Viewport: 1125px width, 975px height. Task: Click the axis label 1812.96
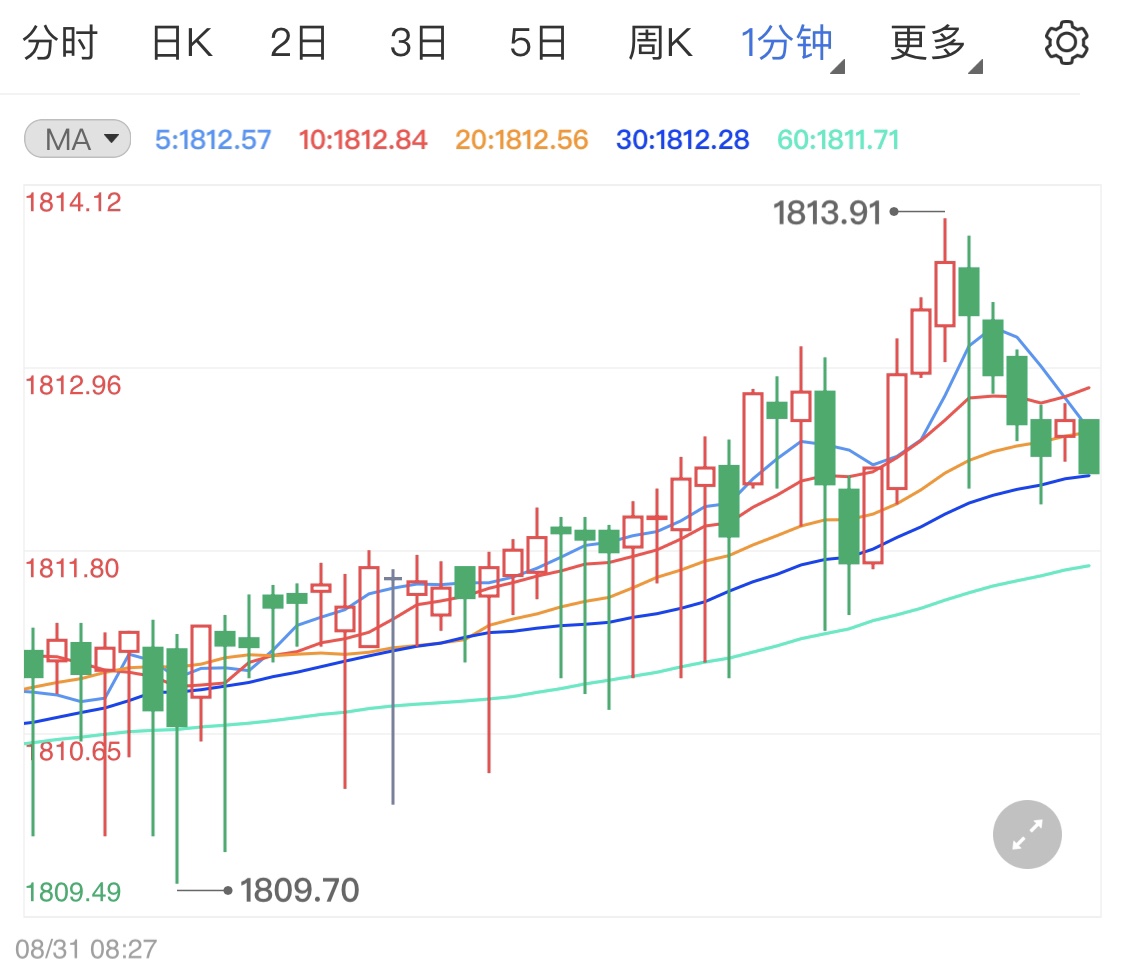[x=73, y=386]
